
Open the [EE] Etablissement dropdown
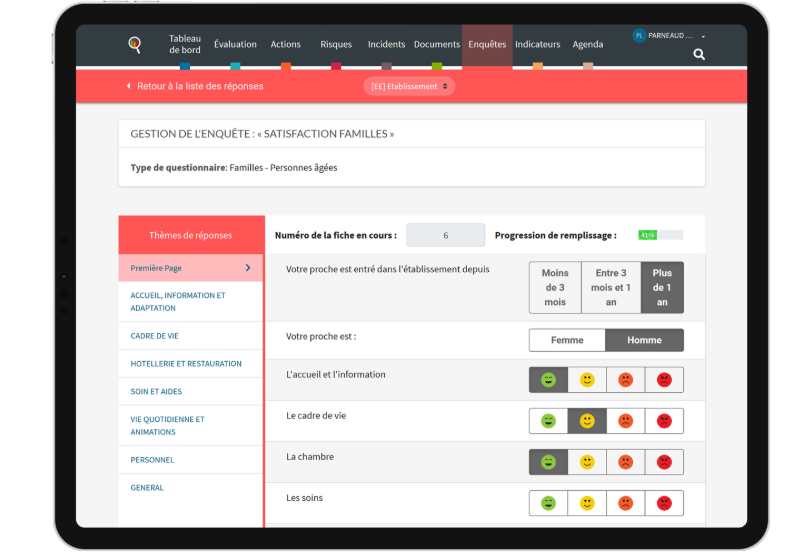click(x=409, y=87)
